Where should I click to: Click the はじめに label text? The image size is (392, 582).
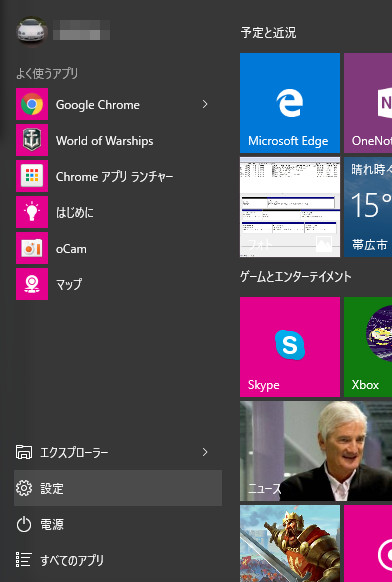(x=75, y=213)
